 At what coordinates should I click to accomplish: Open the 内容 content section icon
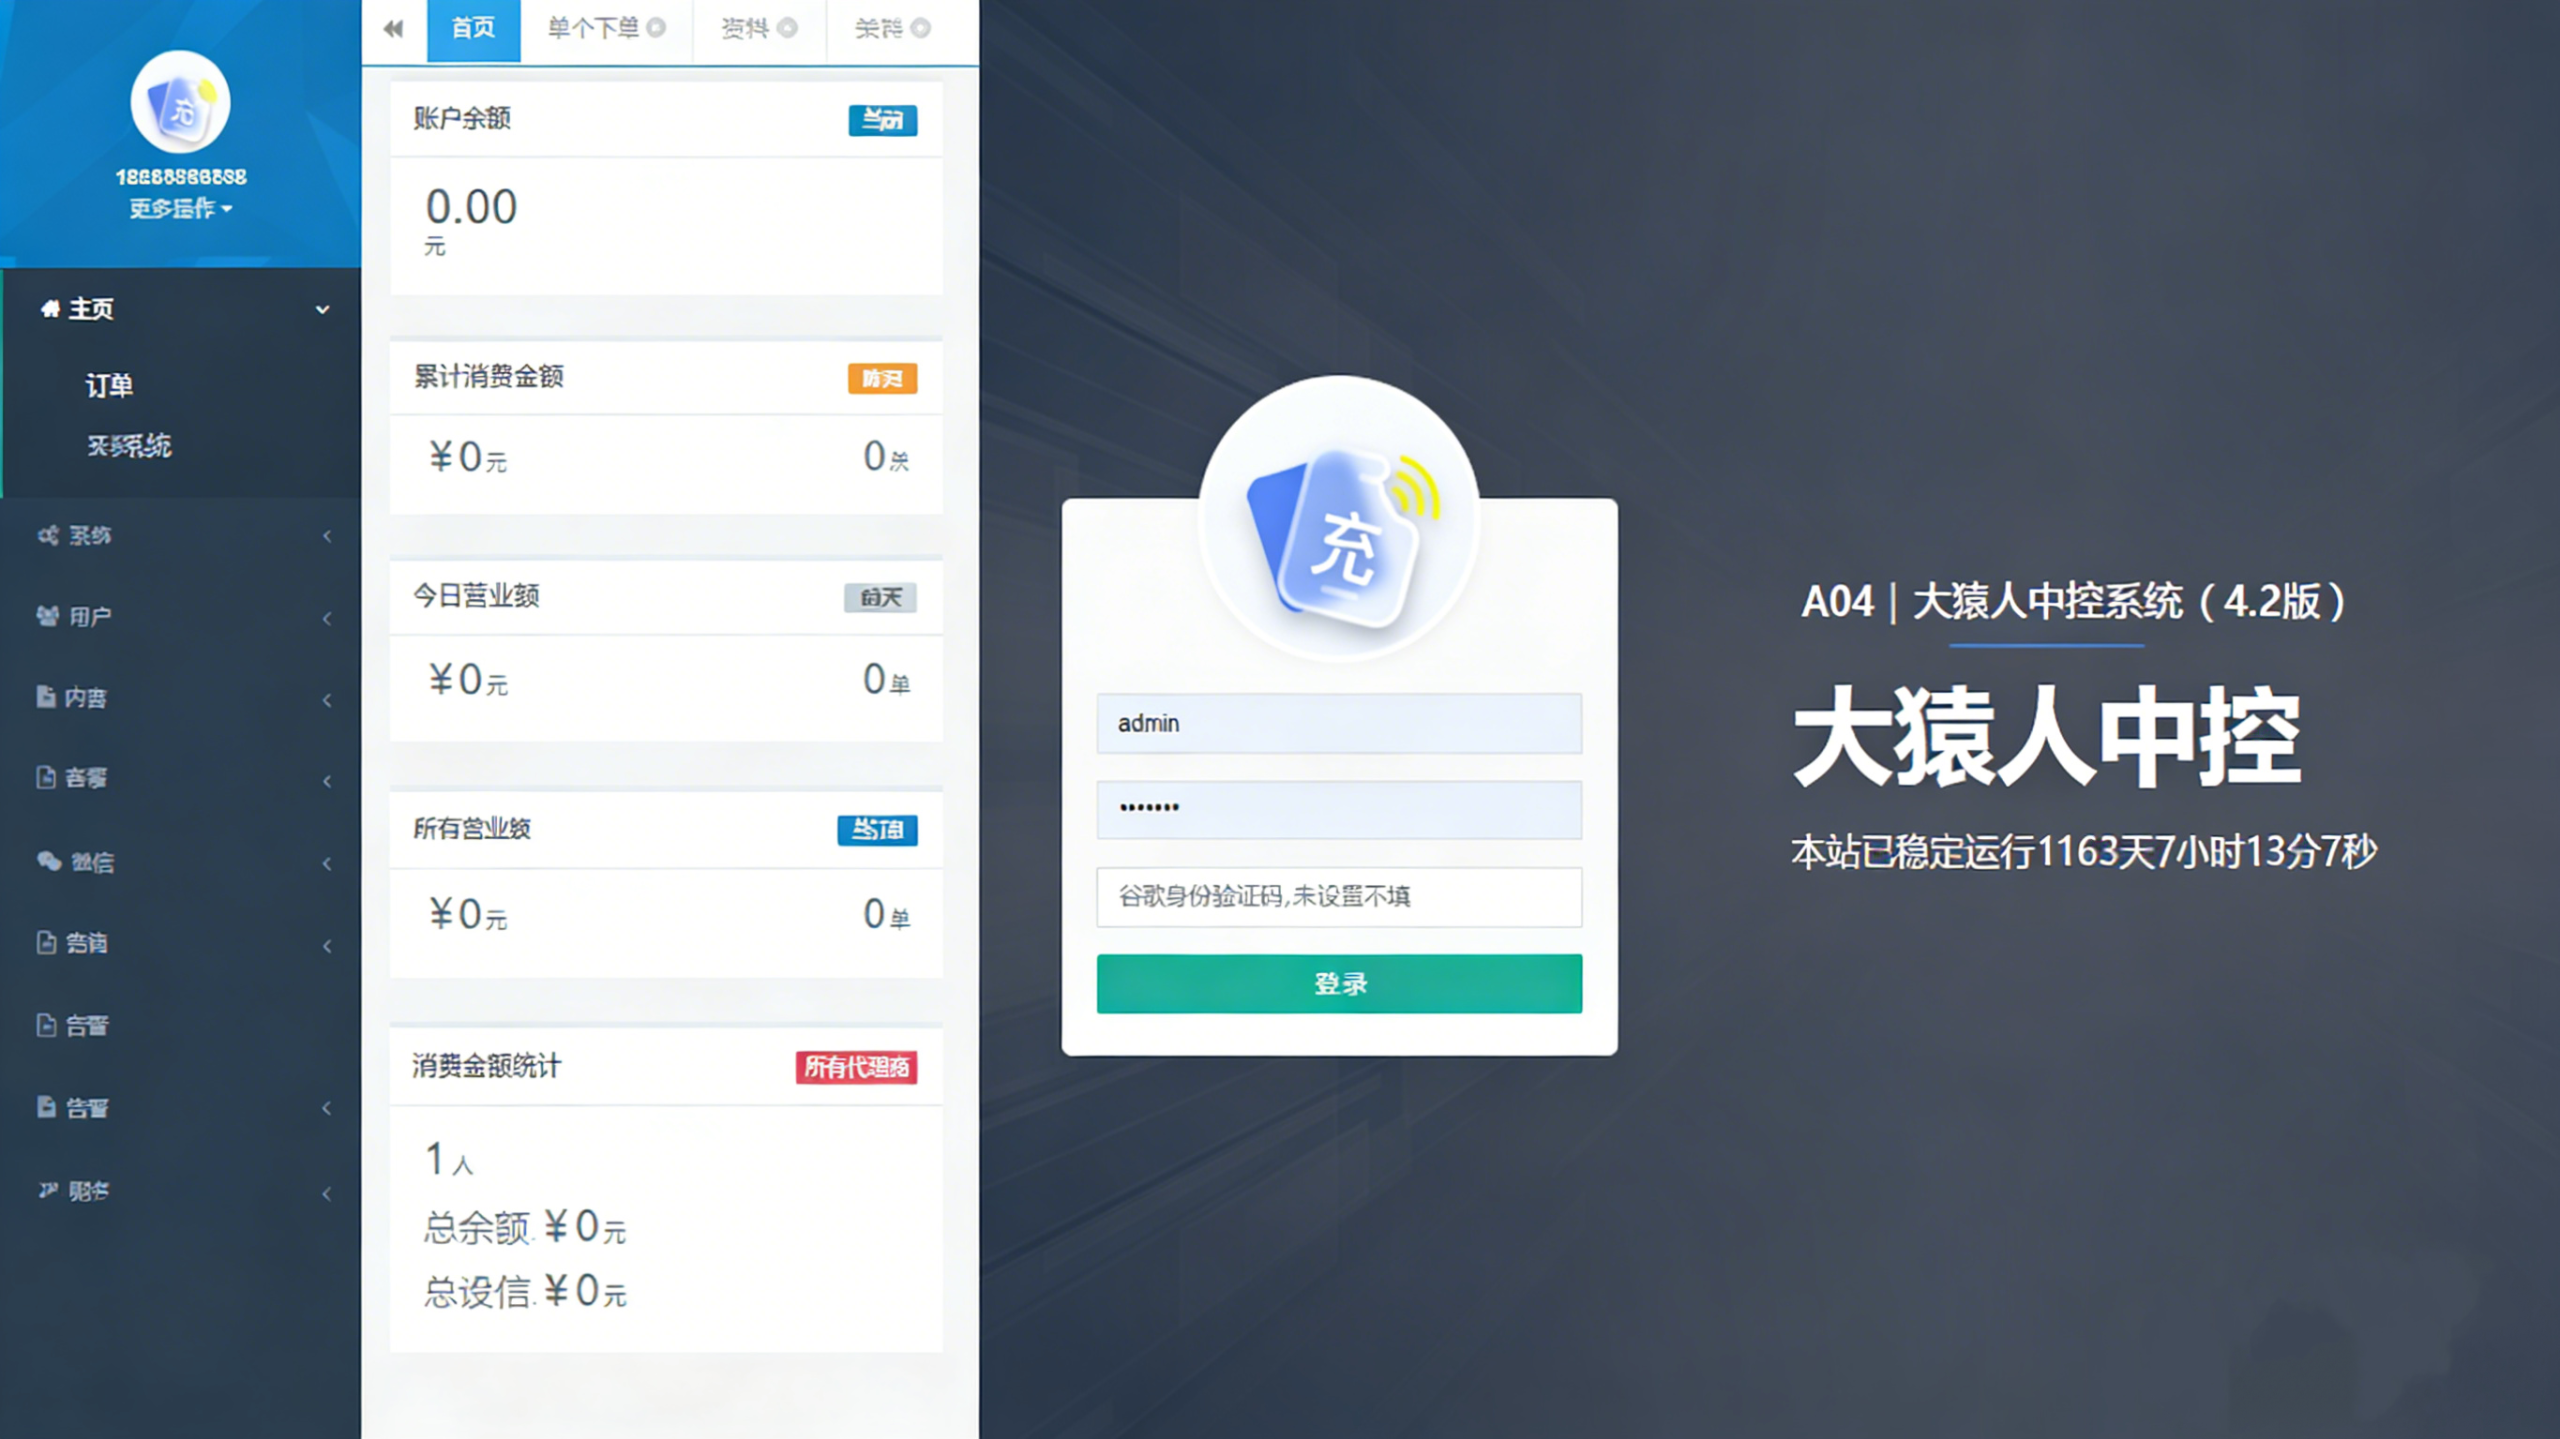click(x=45, y=698)
